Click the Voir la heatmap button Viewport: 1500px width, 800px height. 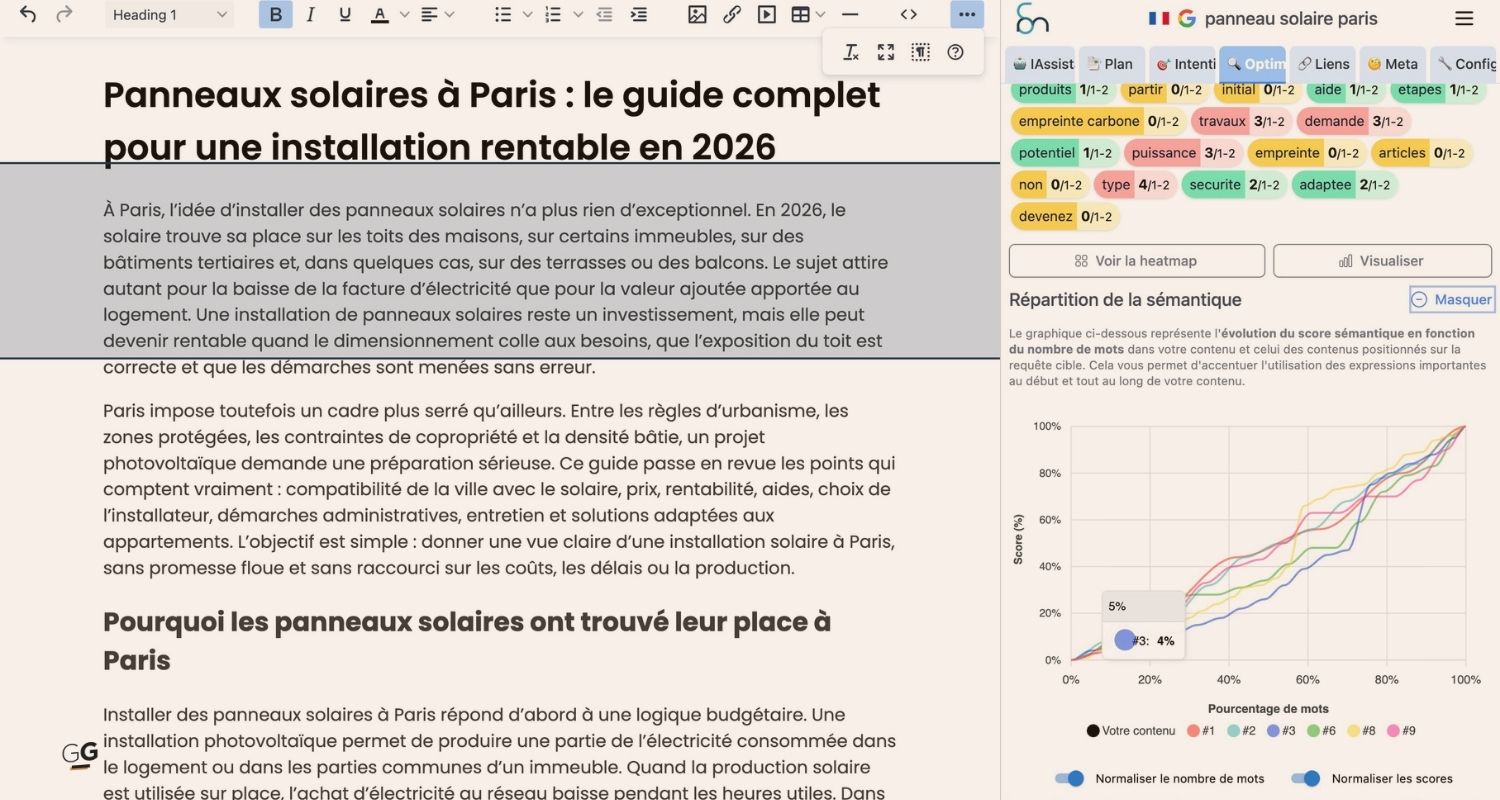coord(1136,260)
